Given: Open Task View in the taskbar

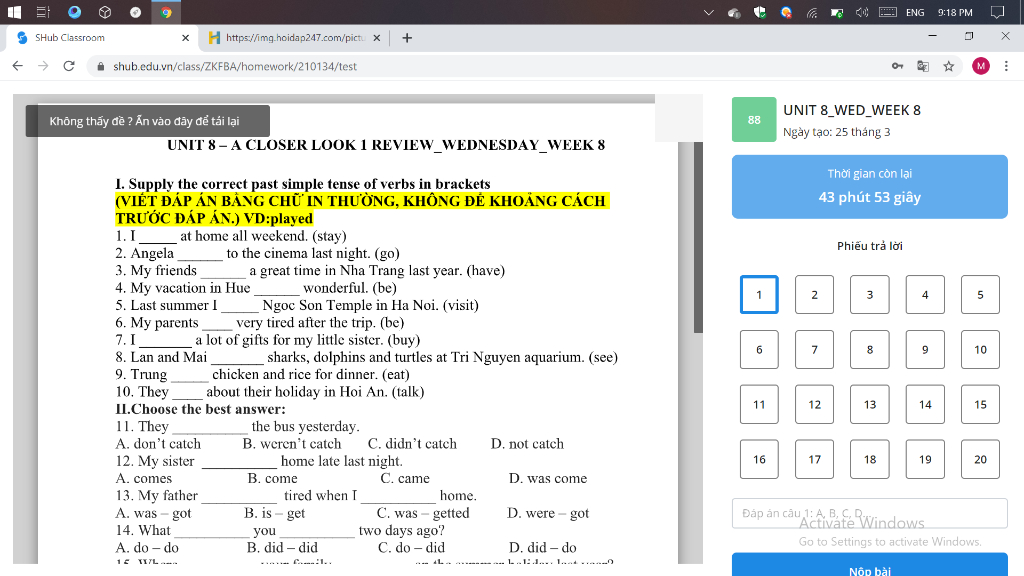Looking at the screenshot, I should (43, 12).
